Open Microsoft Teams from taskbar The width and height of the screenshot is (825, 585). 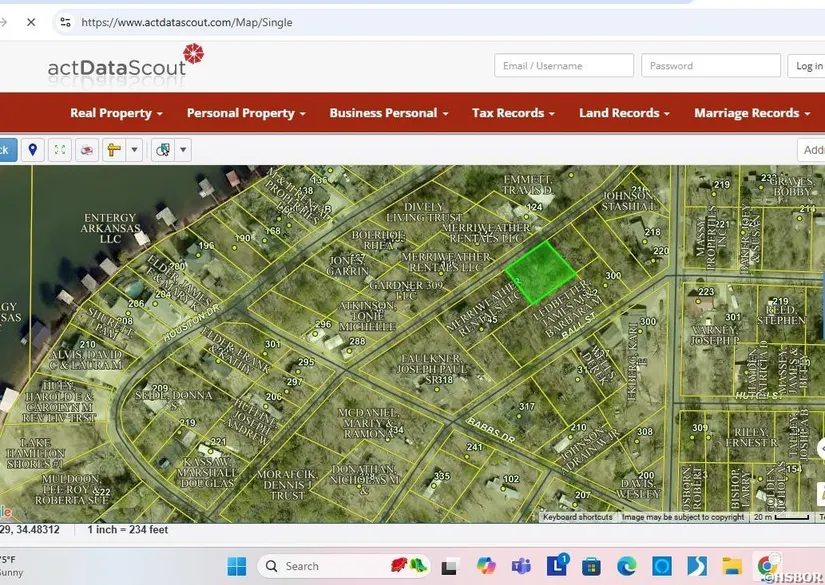point(521,566)
